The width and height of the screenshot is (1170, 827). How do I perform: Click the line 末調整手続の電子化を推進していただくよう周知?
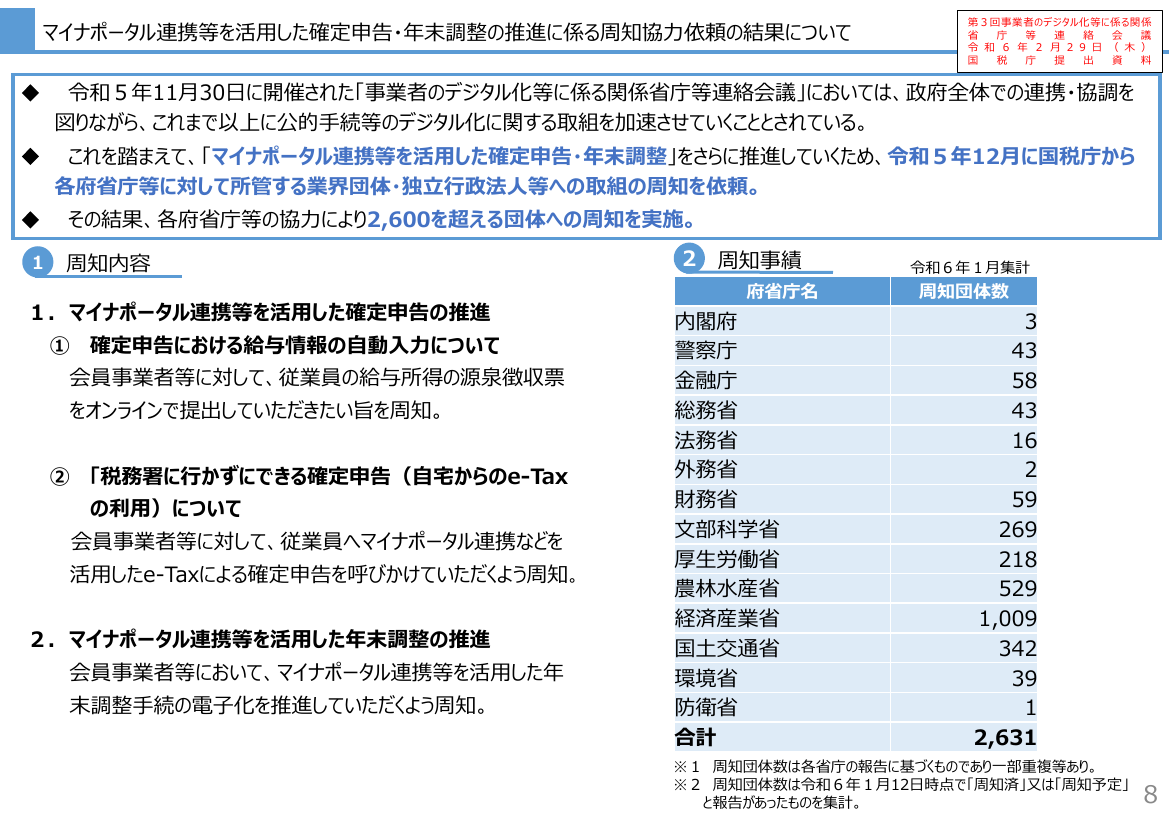point(278,705)
